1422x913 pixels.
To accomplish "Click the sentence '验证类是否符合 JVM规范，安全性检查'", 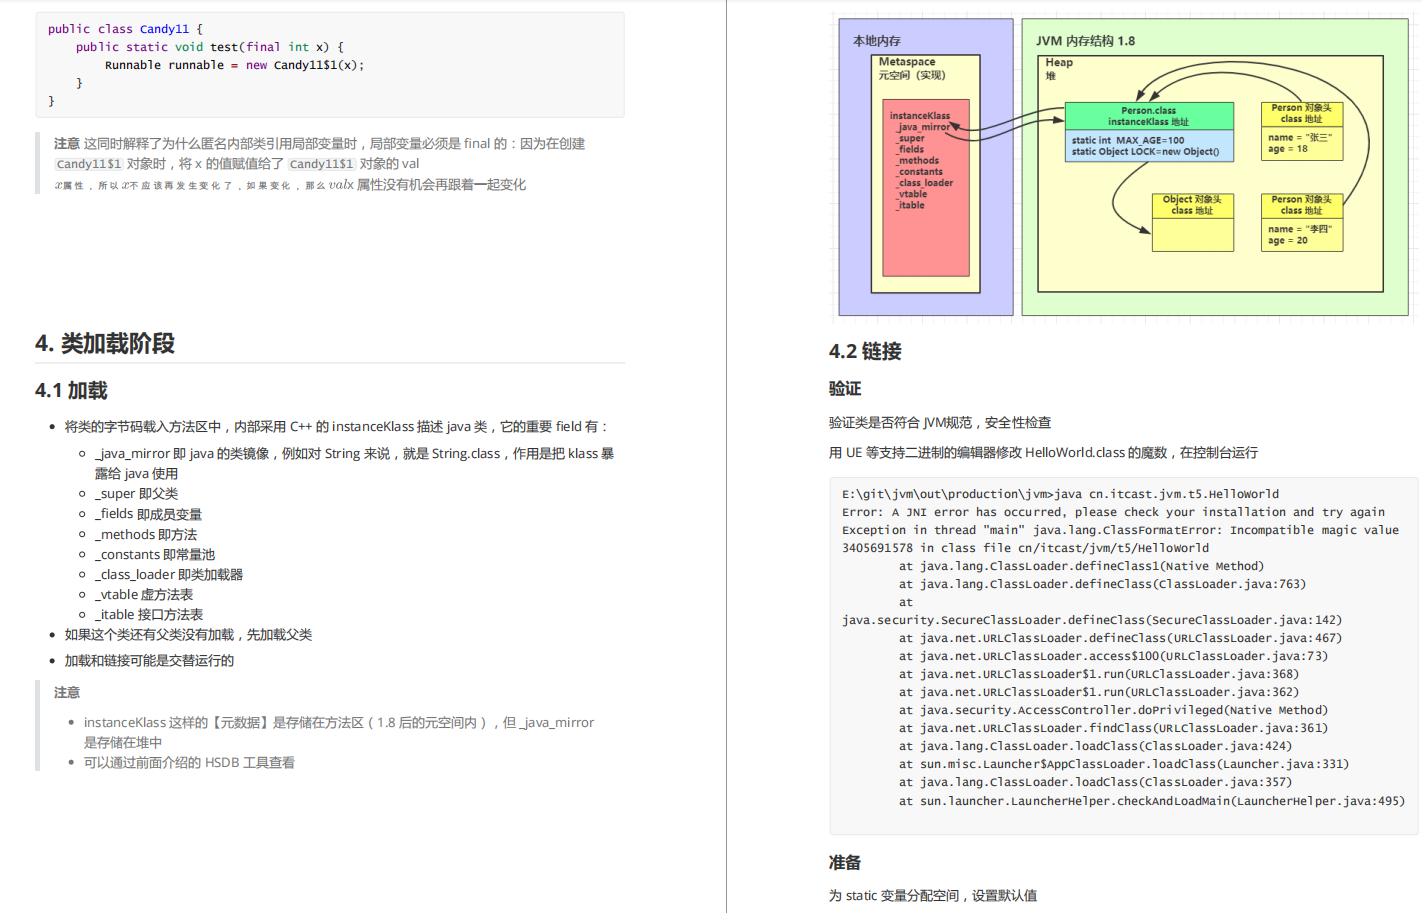I will pos(940,423).
